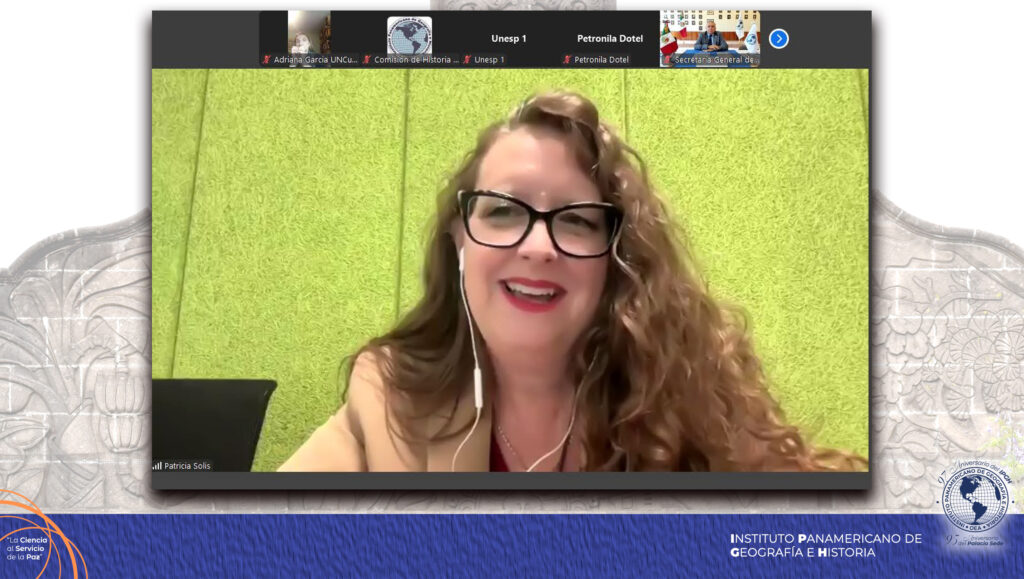The image size is (1024, 579).
Task: Click signal strength bars beside Patricia Solis
Action: (x=157, y=465)
